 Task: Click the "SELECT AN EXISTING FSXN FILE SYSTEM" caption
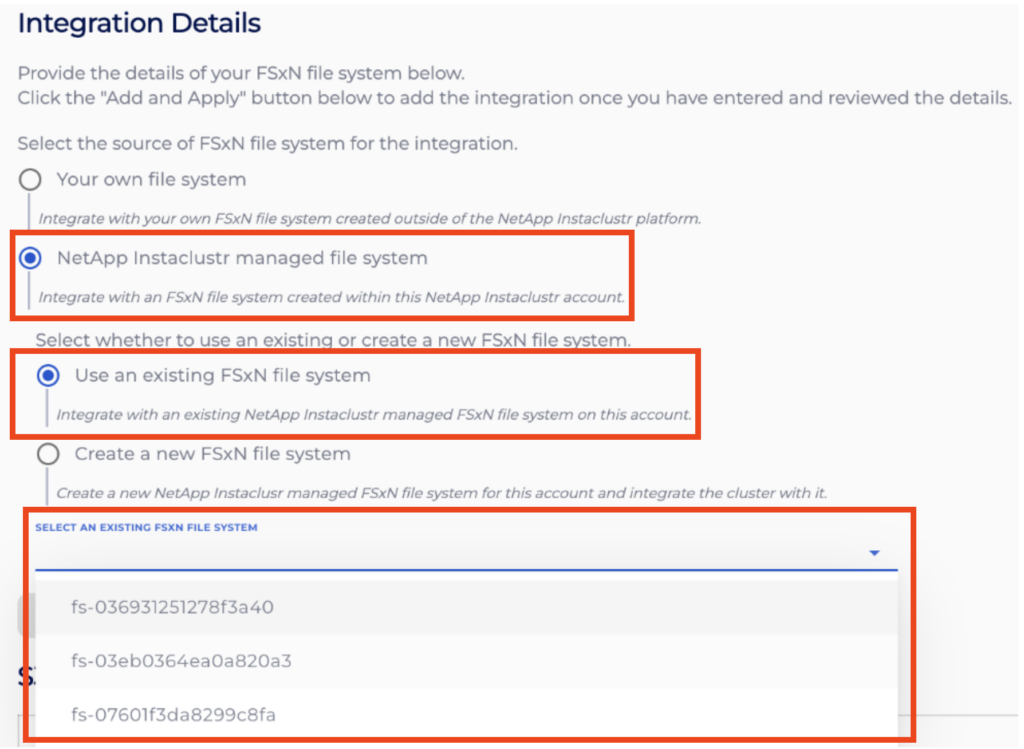pos(146,527)
